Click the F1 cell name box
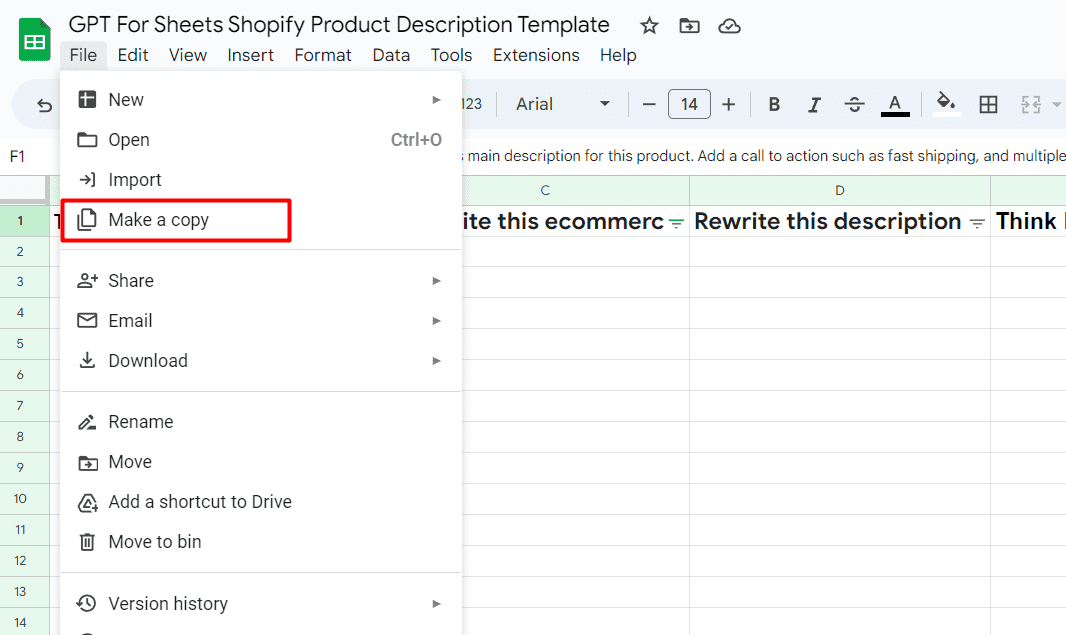The image size is (1066, 635). point(18,156)
